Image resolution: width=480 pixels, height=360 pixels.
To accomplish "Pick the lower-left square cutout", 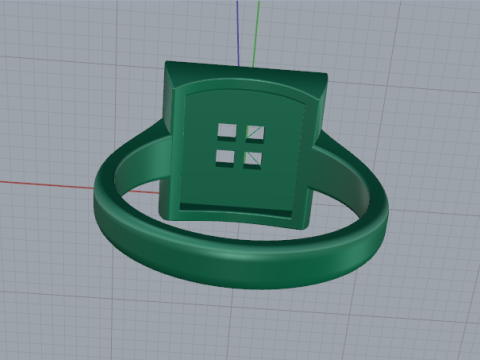I will [x=225, y=157].
